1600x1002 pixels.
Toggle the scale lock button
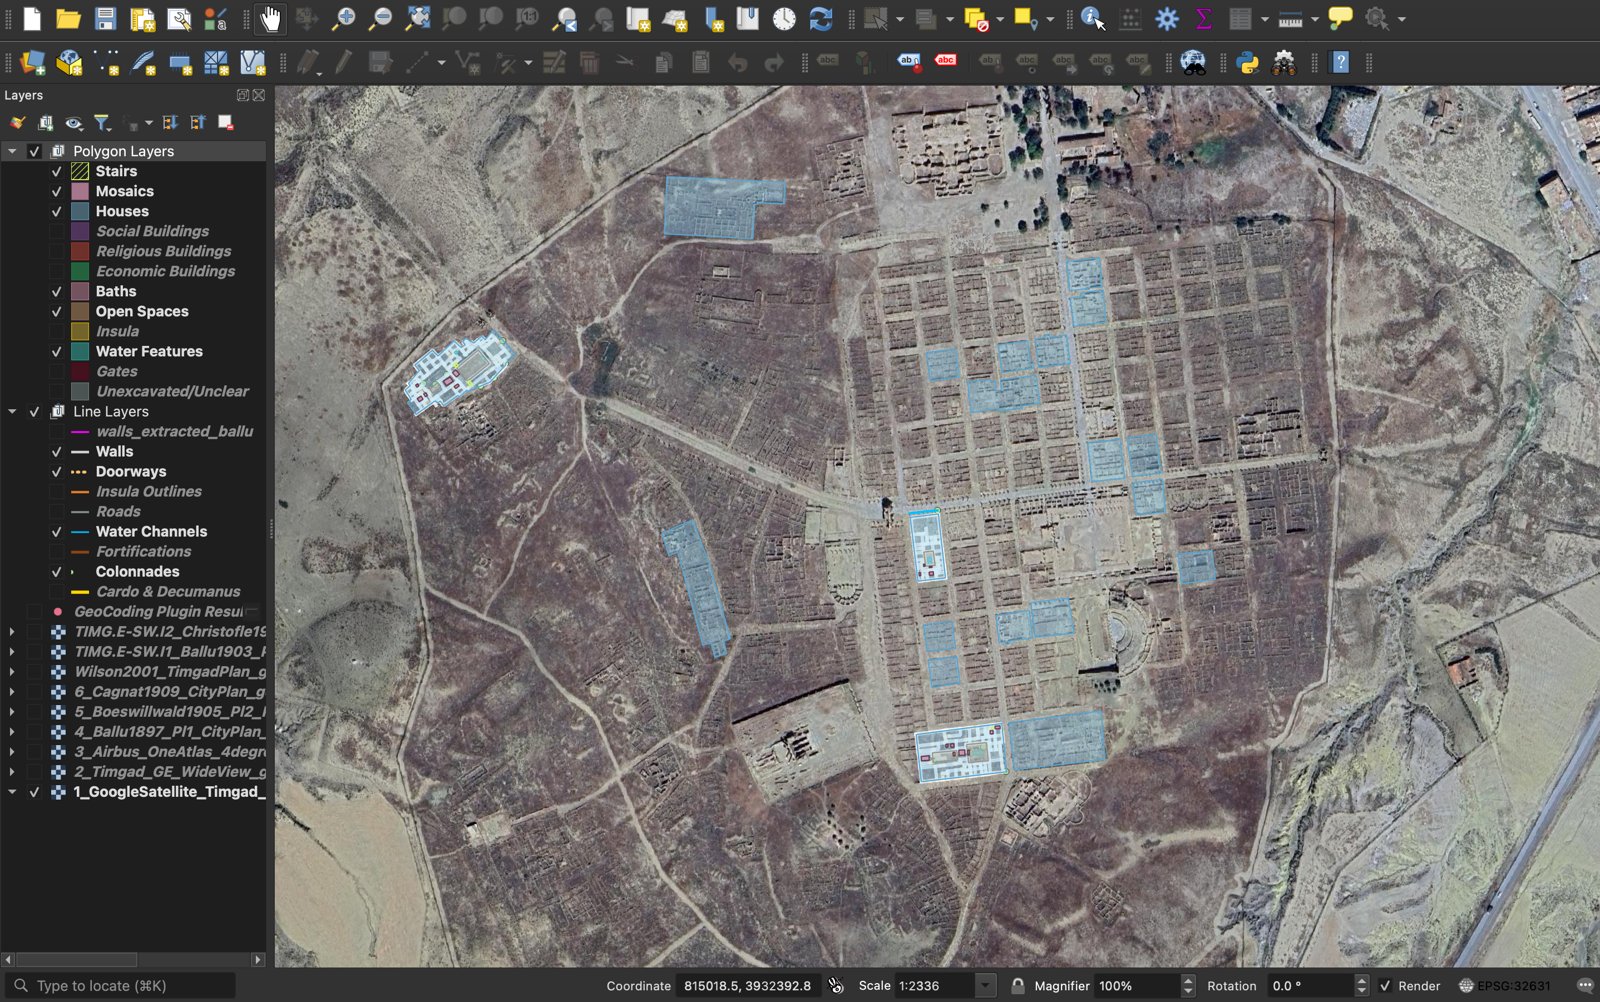(x=1017, y=986)
